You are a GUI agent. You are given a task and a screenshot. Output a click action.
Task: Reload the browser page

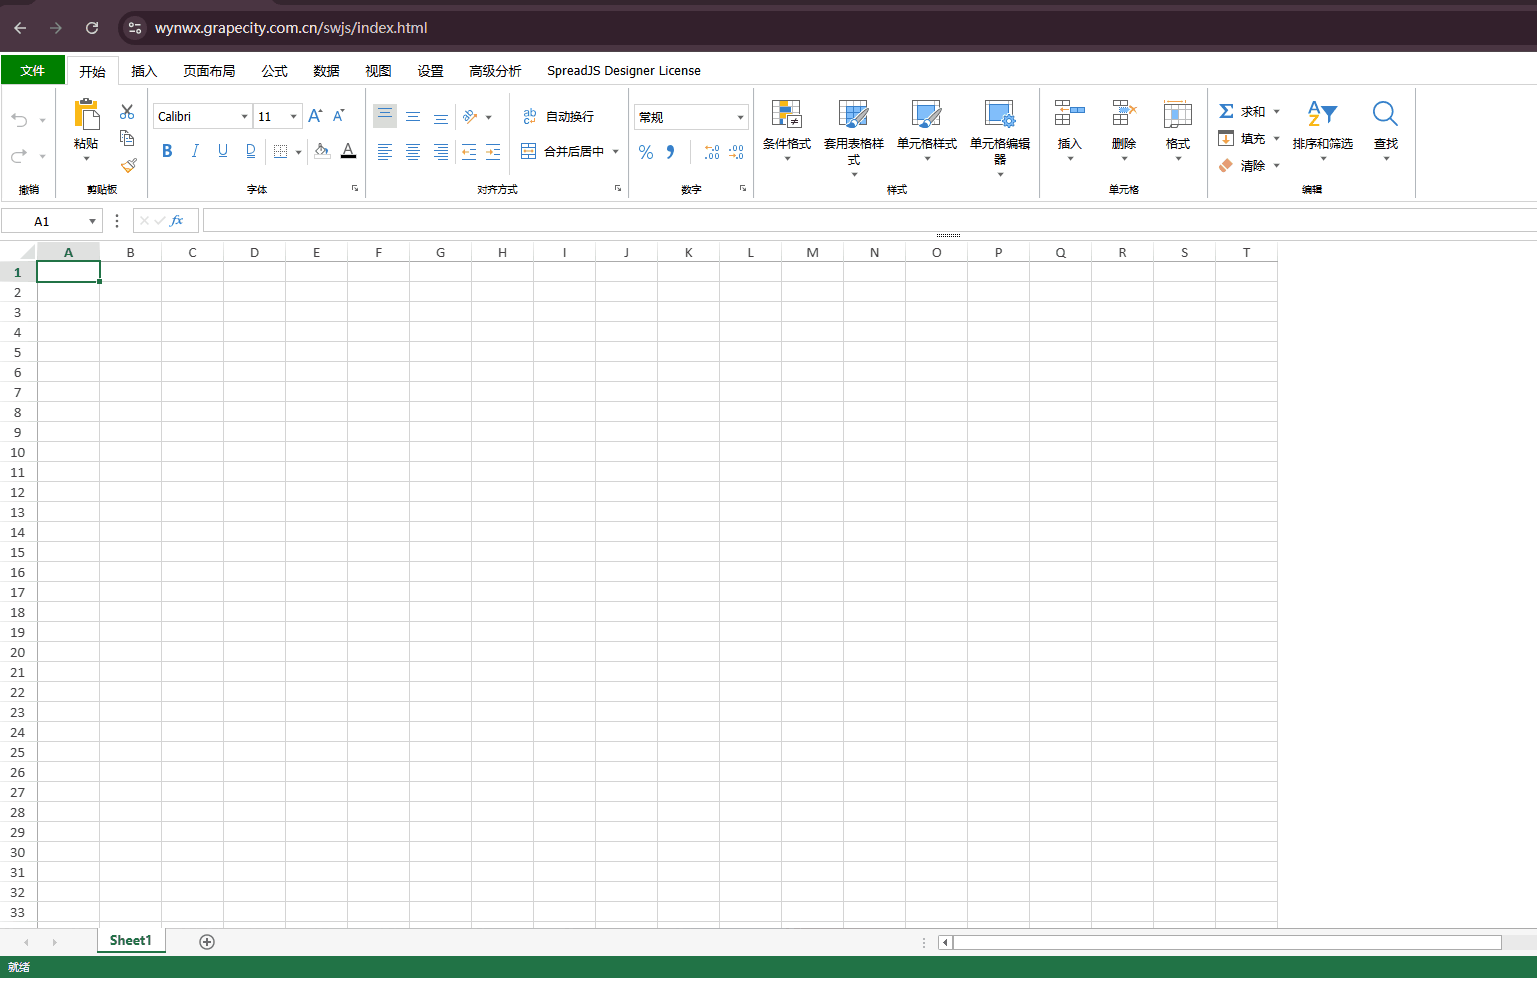point(92,28)
